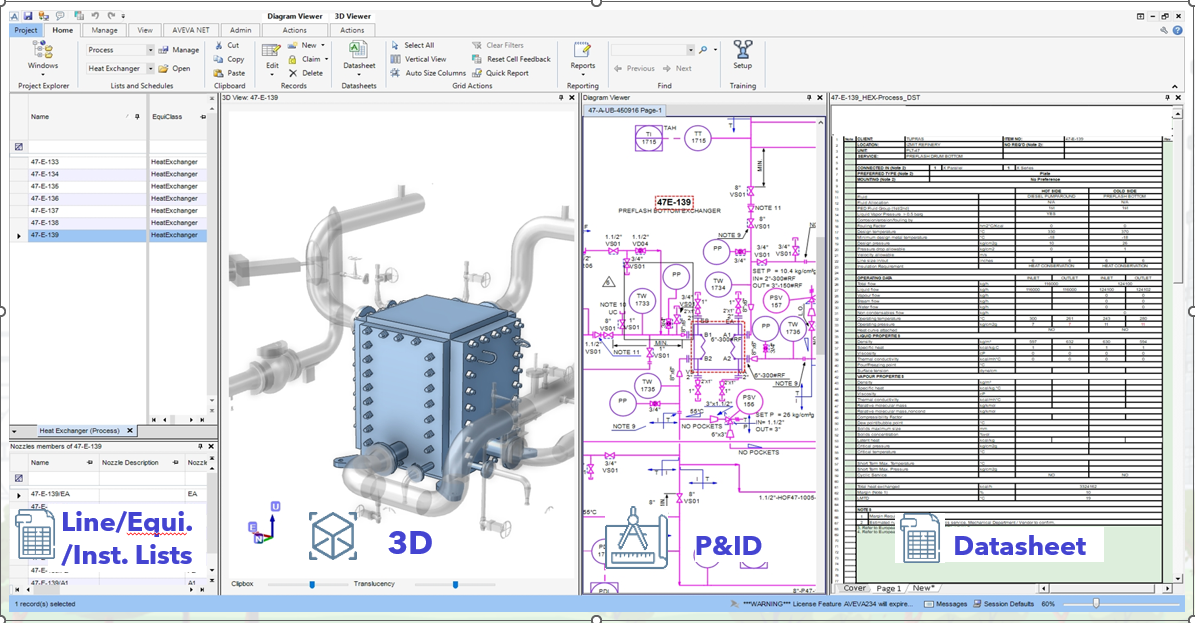This screenshot has height=623, width=1195.
Task: Expand the New record dropdown arrow
Action: click(x=325, y=46)
